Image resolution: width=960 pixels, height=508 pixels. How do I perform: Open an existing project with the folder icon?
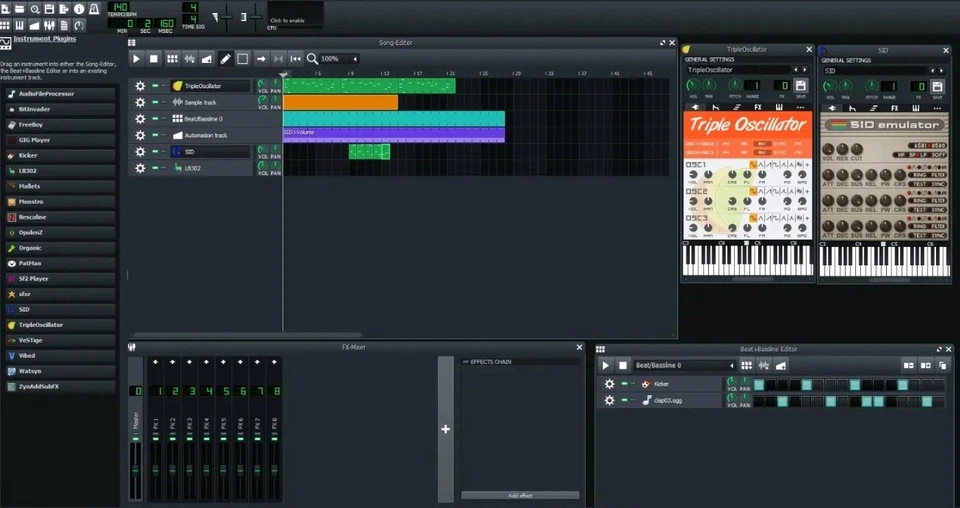(x=20, y=9)
